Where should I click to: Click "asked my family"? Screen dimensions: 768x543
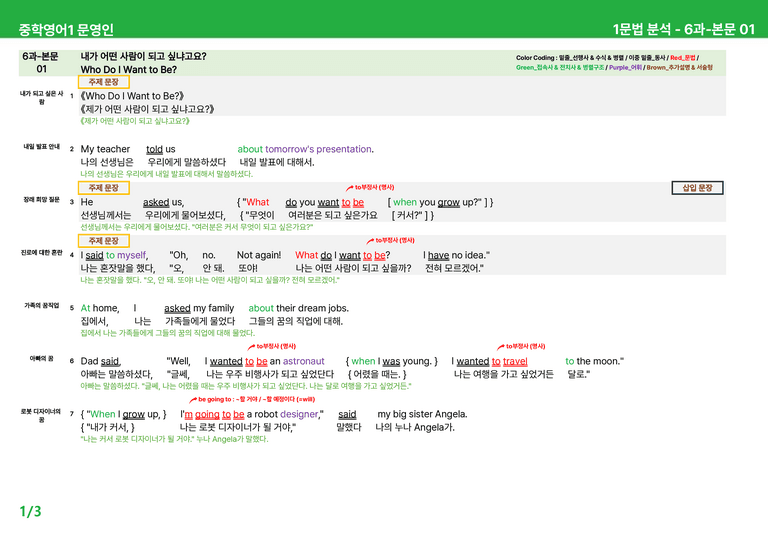pyautogui.click(x=199, y=308)
